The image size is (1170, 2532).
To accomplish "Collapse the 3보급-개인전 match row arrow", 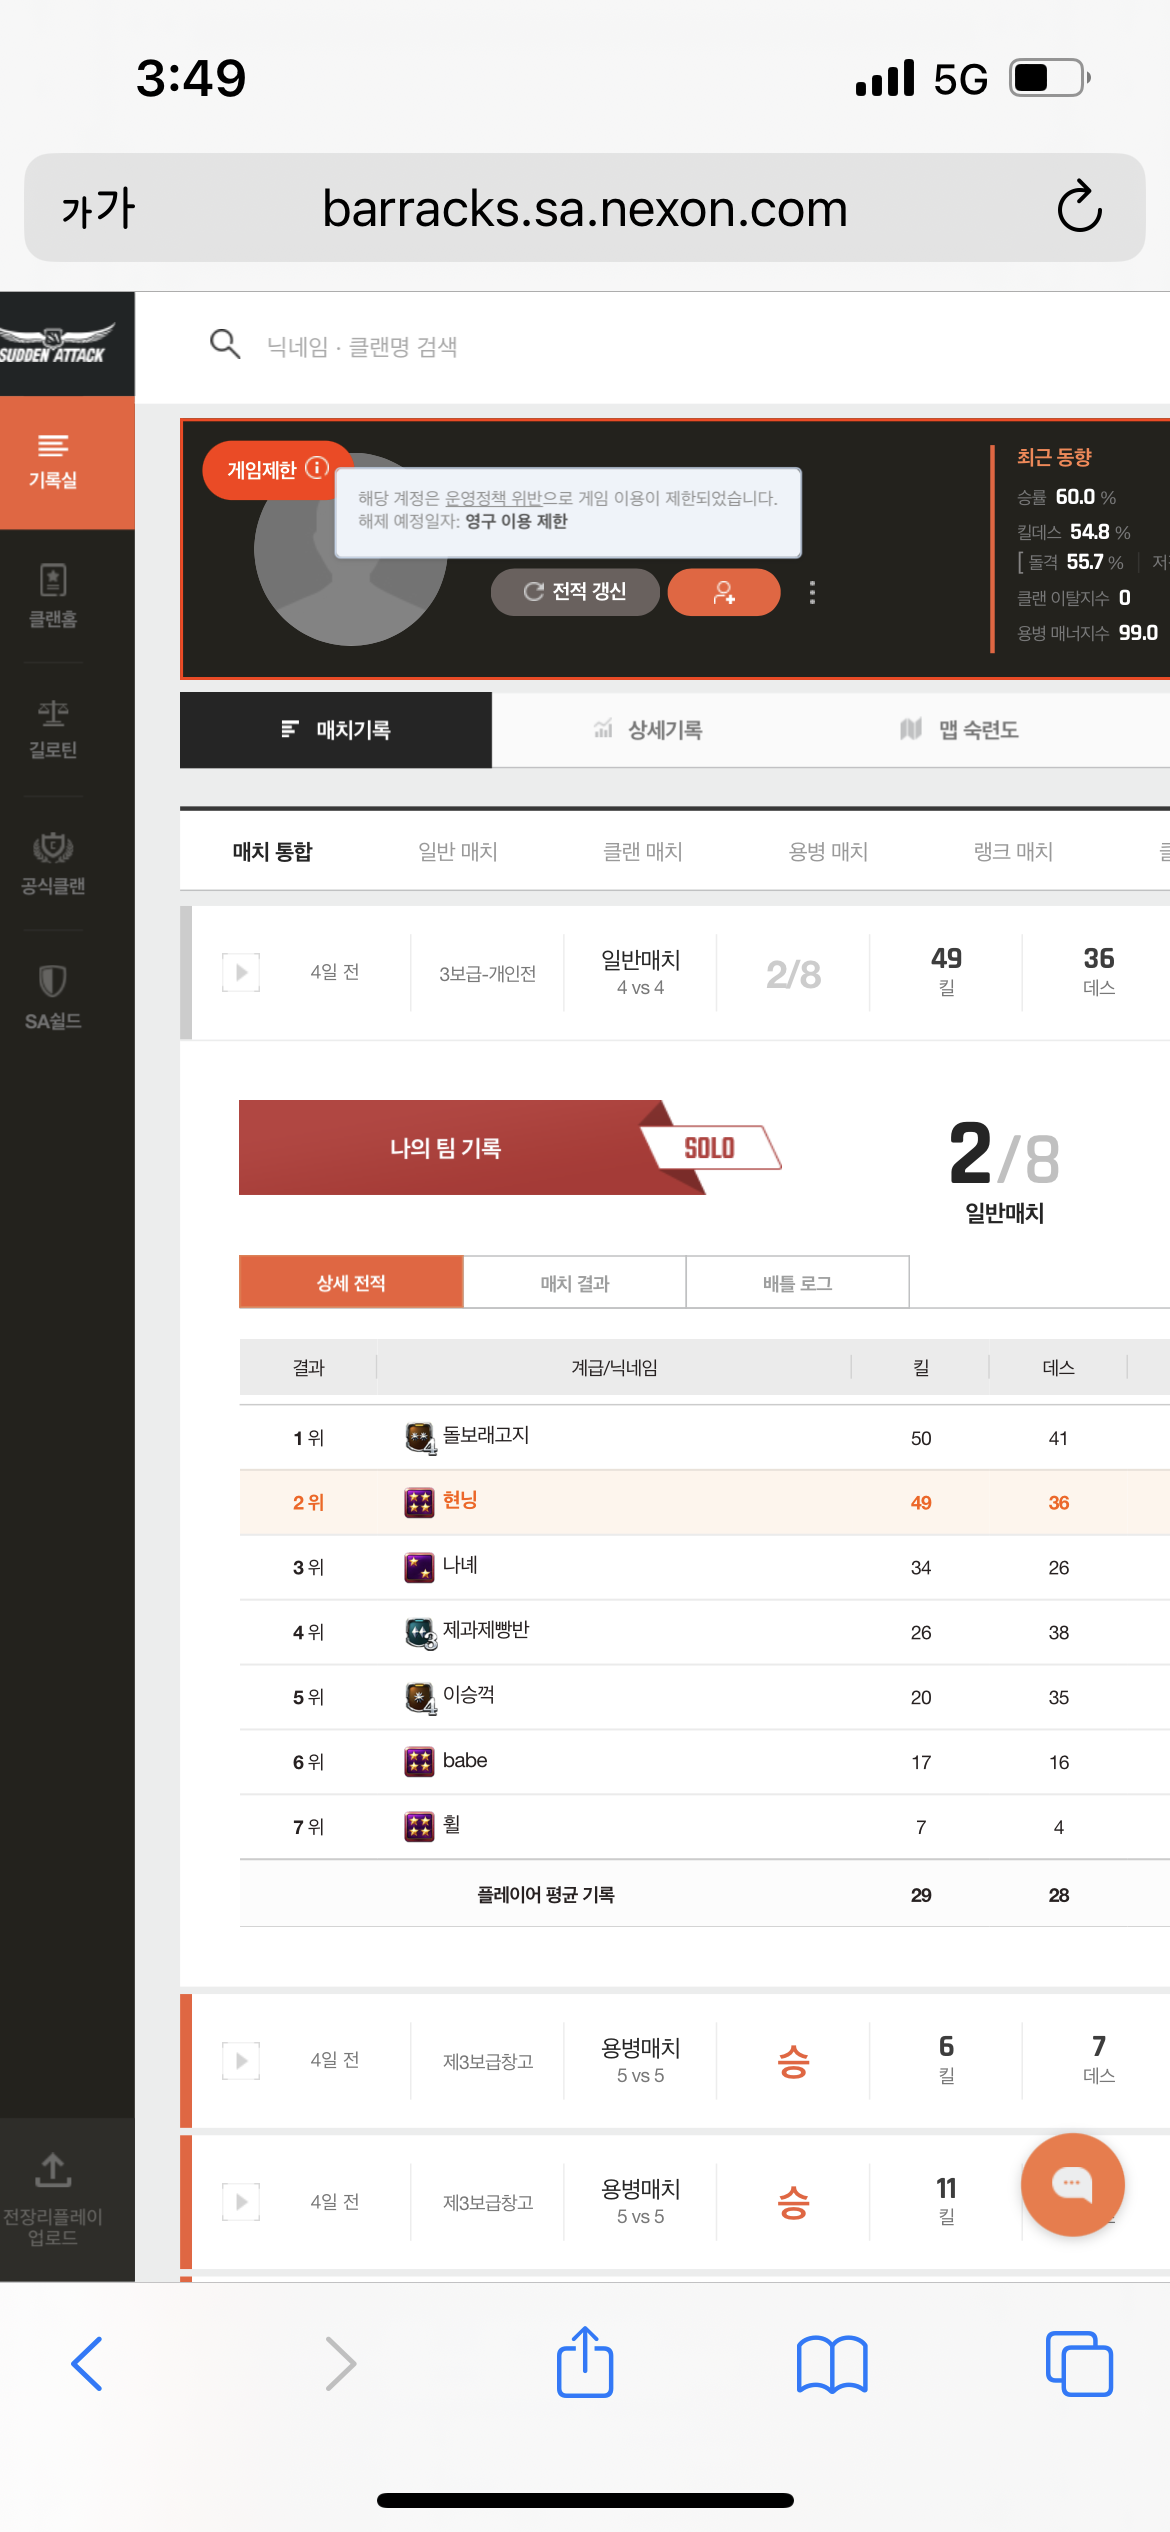I will (x=241, y=972).
